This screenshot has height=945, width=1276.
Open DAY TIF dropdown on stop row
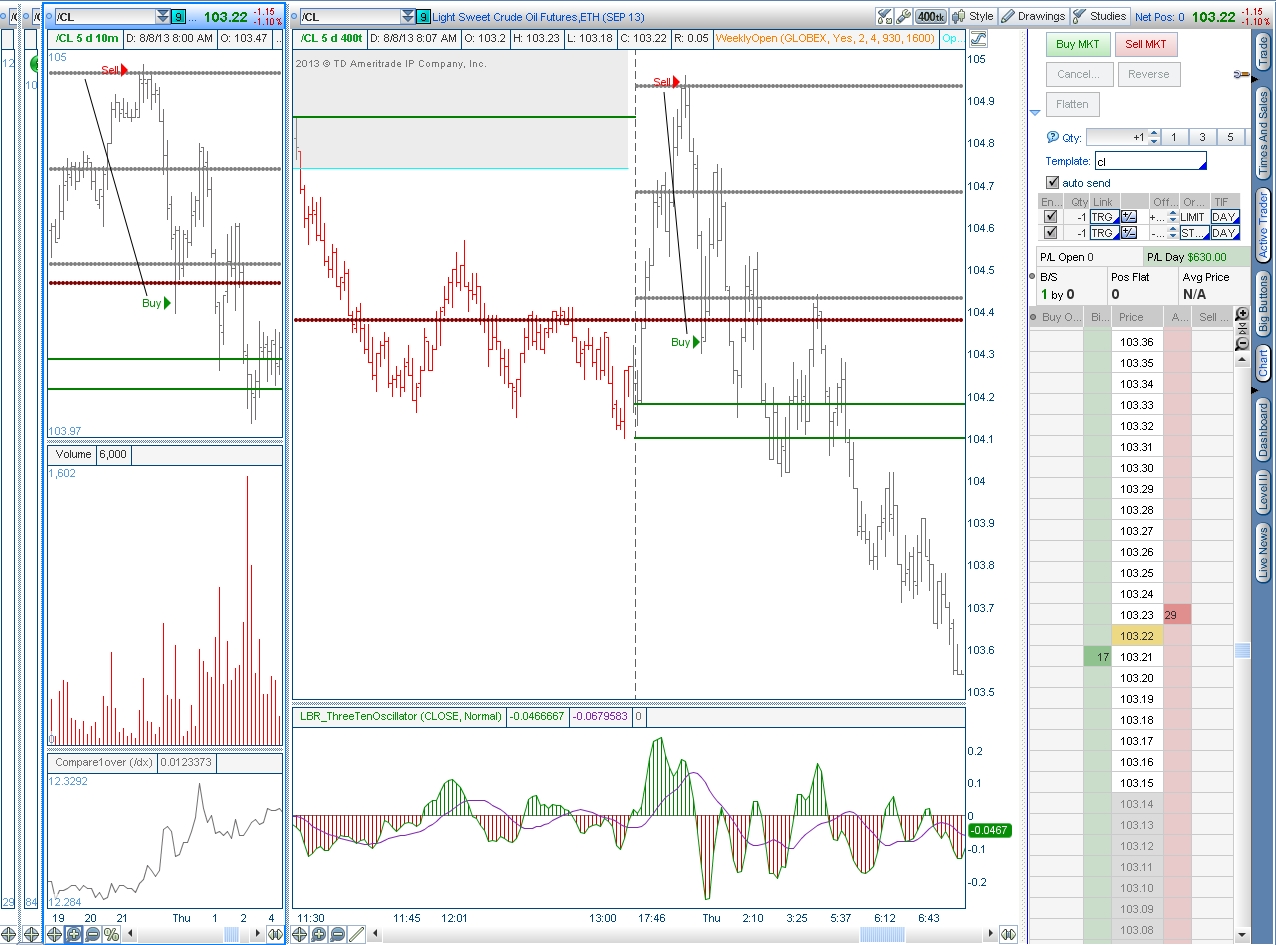(1225, 233)
